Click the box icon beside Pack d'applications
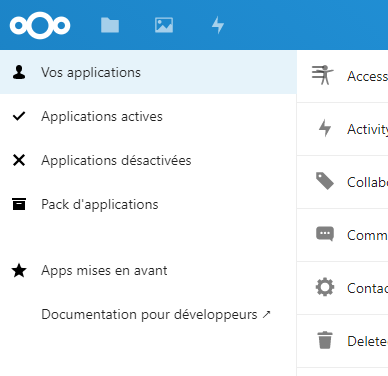 tap(19, 204)
